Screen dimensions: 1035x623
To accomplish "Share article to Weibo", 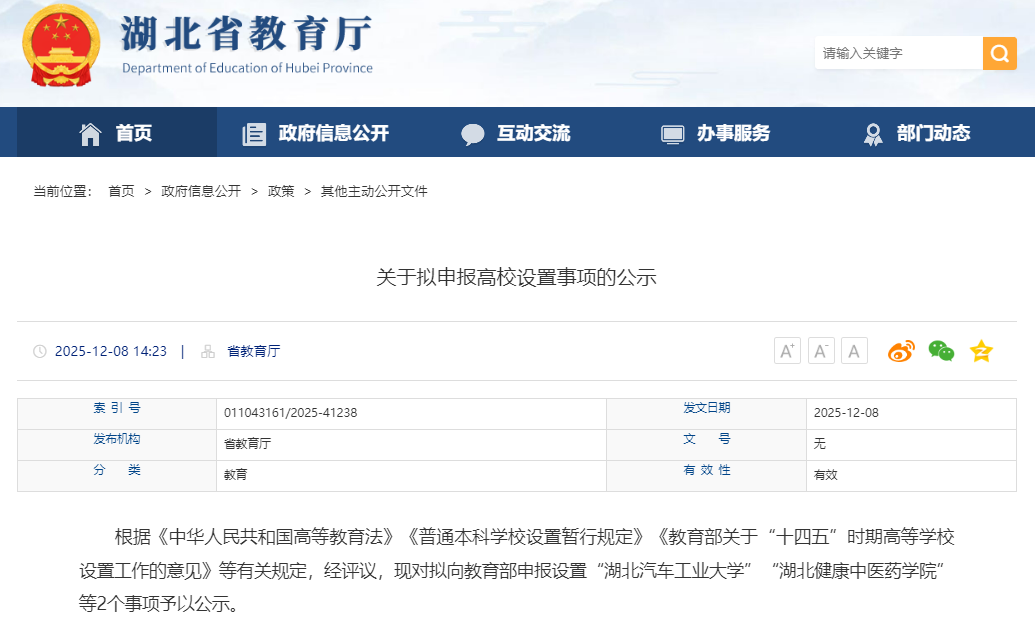I will point(901,351).
